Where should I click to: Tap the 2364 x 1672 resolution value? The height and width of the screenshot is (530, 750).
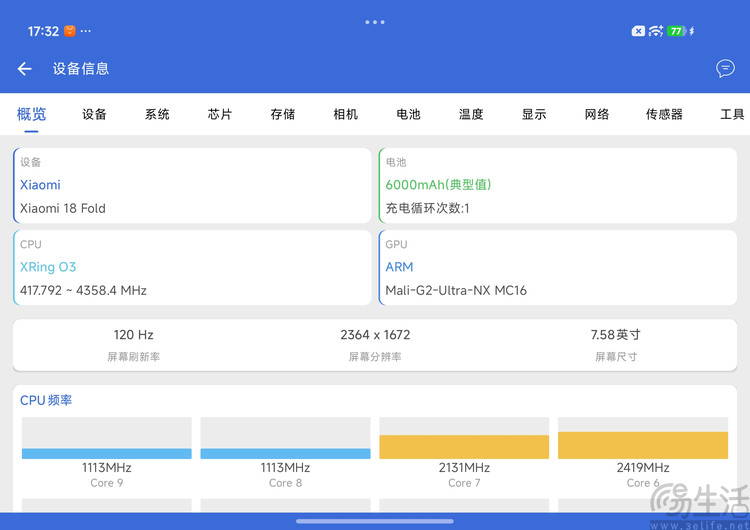pyautogui.click(x=375, y=335)
